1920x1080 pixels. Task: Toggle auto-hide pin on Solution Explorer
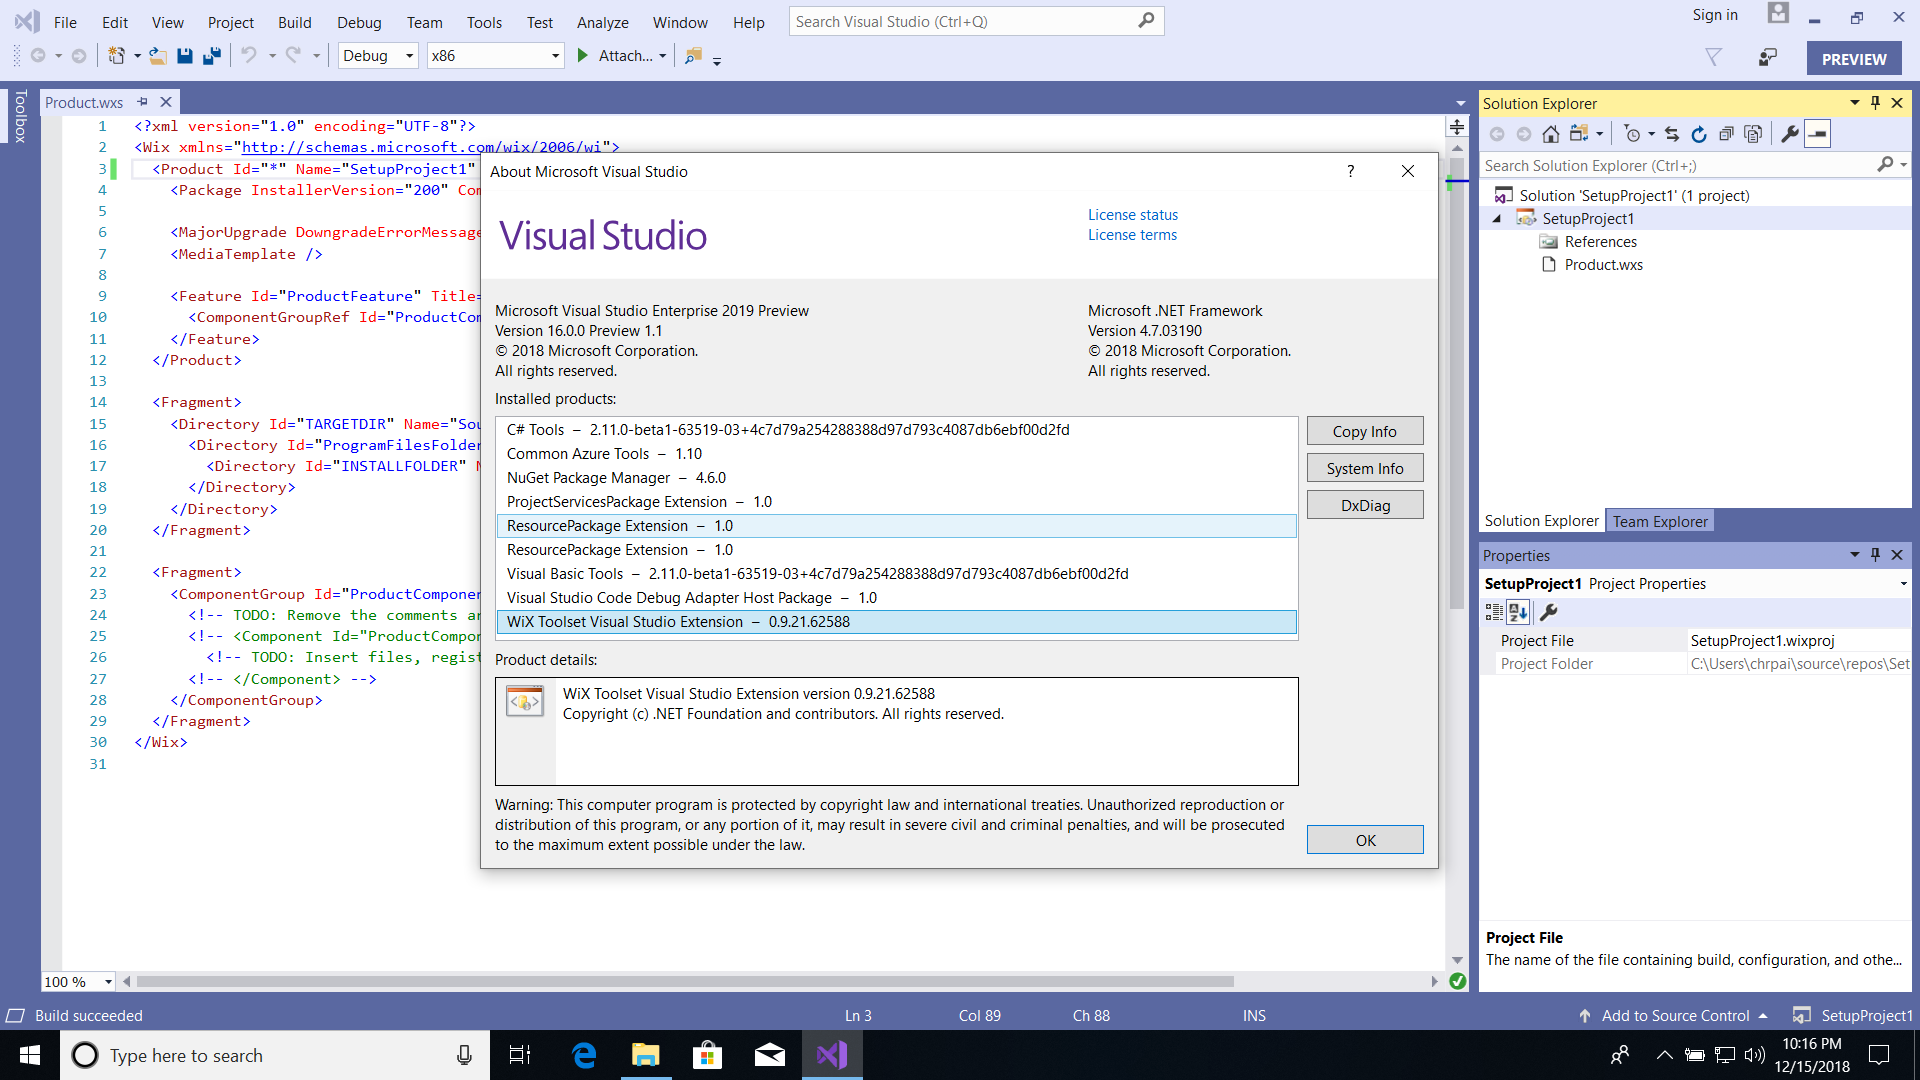pyautogui.click(x=1875, y=103)
